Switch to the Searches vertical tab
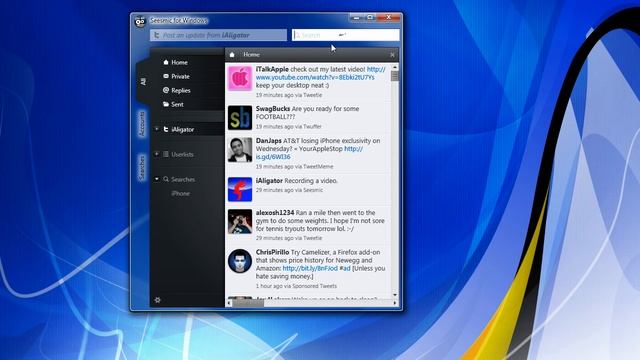This screenshot has height=360, width=640. pos(142,167)
